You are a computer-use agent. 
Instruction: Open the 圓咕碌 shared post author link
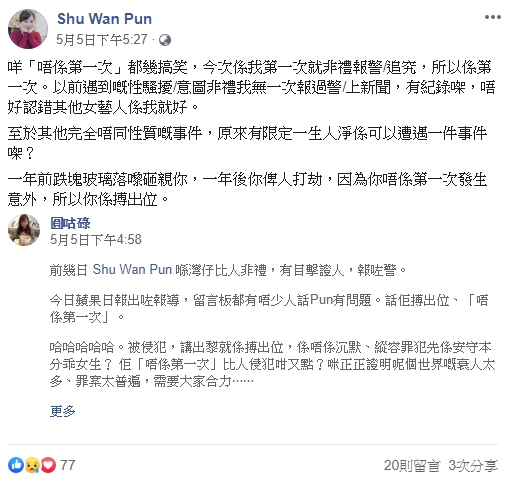click(x=70, y=223)
